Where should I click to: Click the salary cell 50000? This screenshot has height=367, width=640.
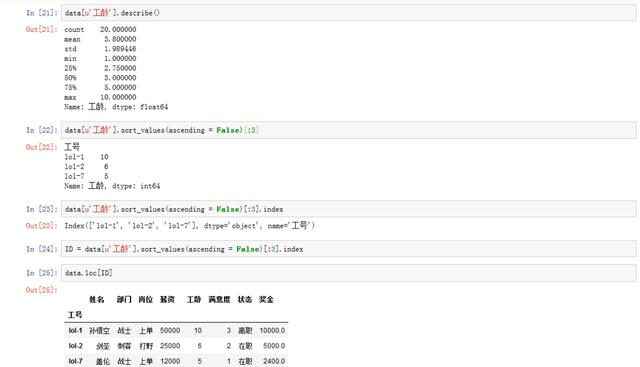(x=170, y=331)
